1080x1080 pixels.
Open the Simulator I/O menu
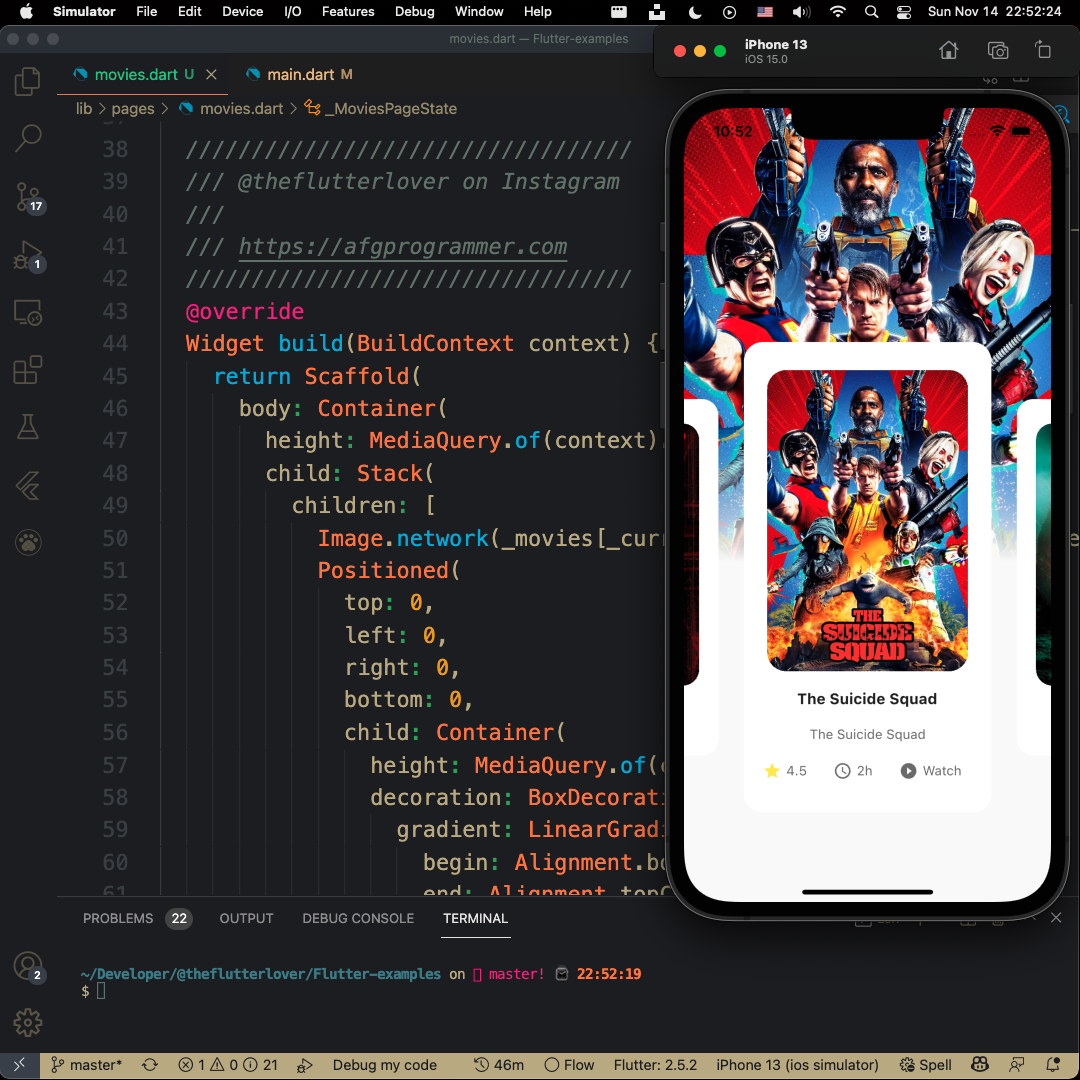[293, 12]
